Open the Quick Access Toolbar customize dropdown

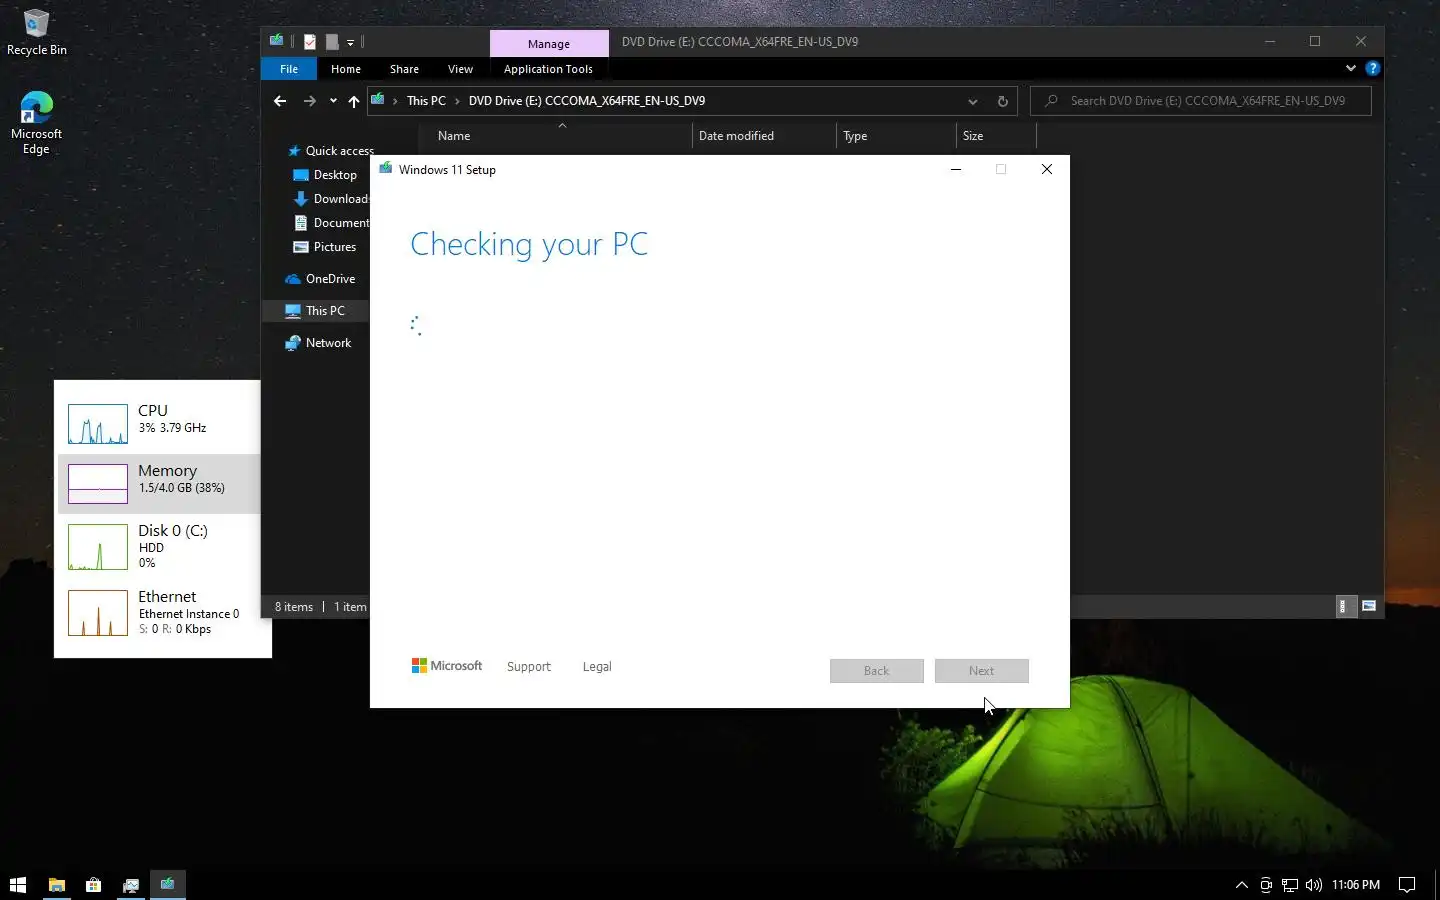[350, 42]
